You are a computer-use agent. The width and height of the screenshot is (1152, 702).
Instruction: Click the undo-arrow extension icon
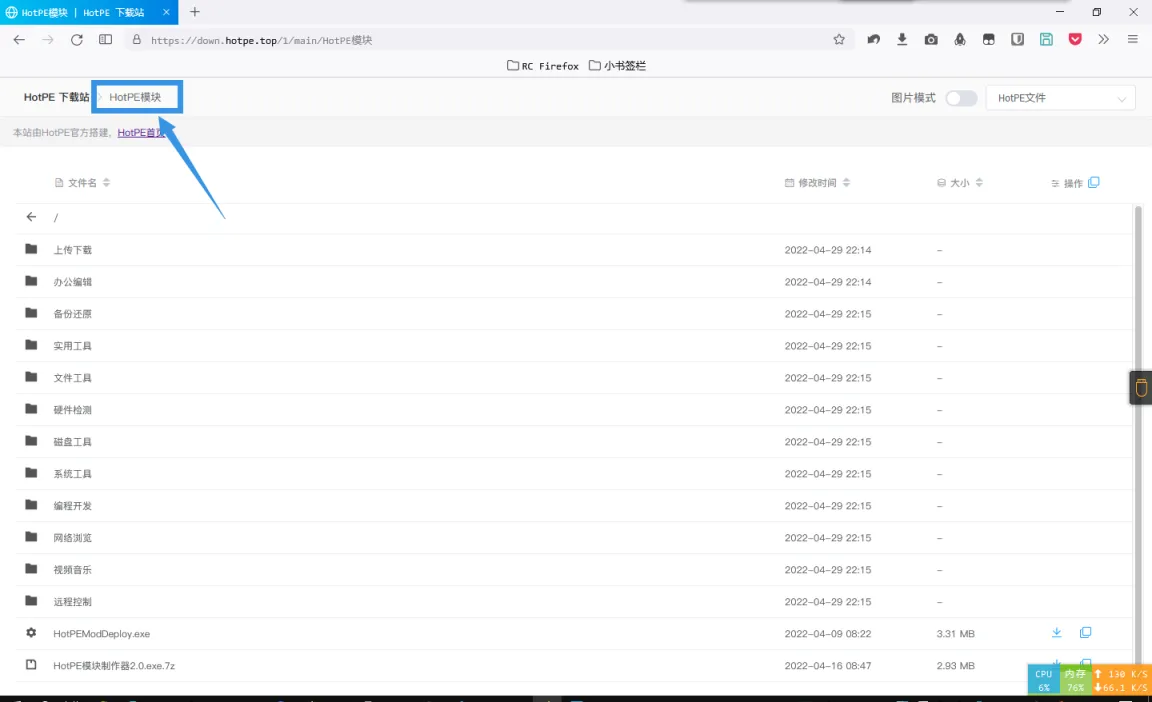click(874, 40)
